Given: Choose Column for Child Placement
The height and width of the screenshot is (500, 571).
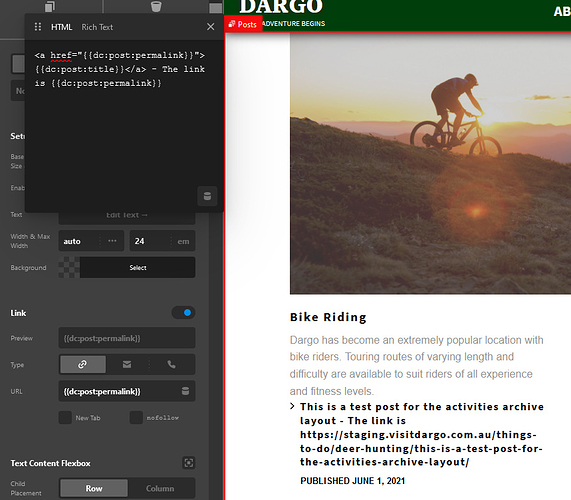Looking at the screenshot, I should (160, 488).
